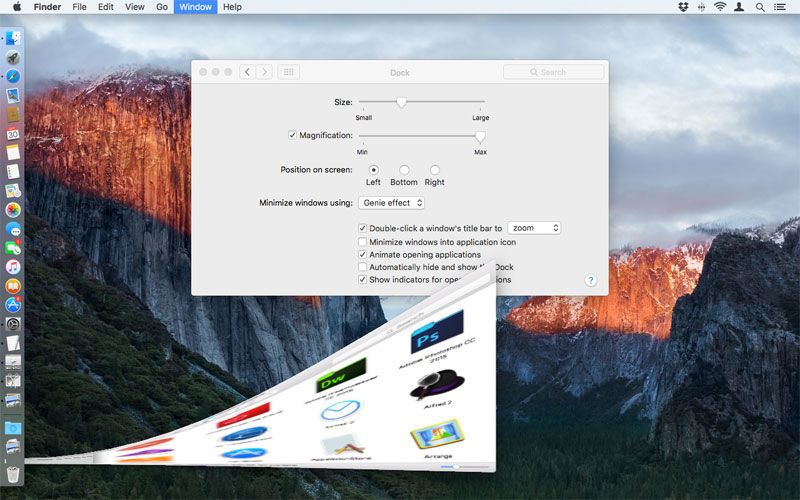The width and height of the screenshot is (800, 500).
Task: Open the View menu
Action: pos(135,7)
